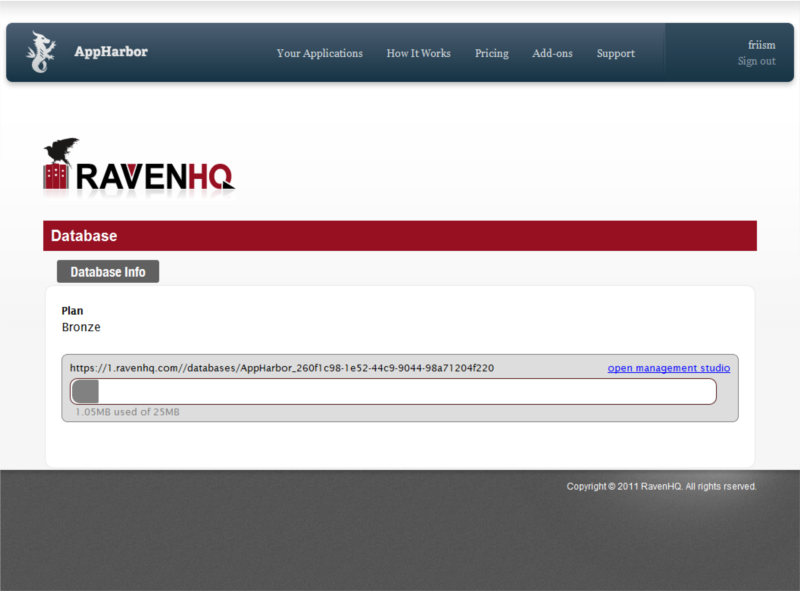Select the Database Info tab
The width and height of the screenshot is (800, 591).
tap(108, 272)
